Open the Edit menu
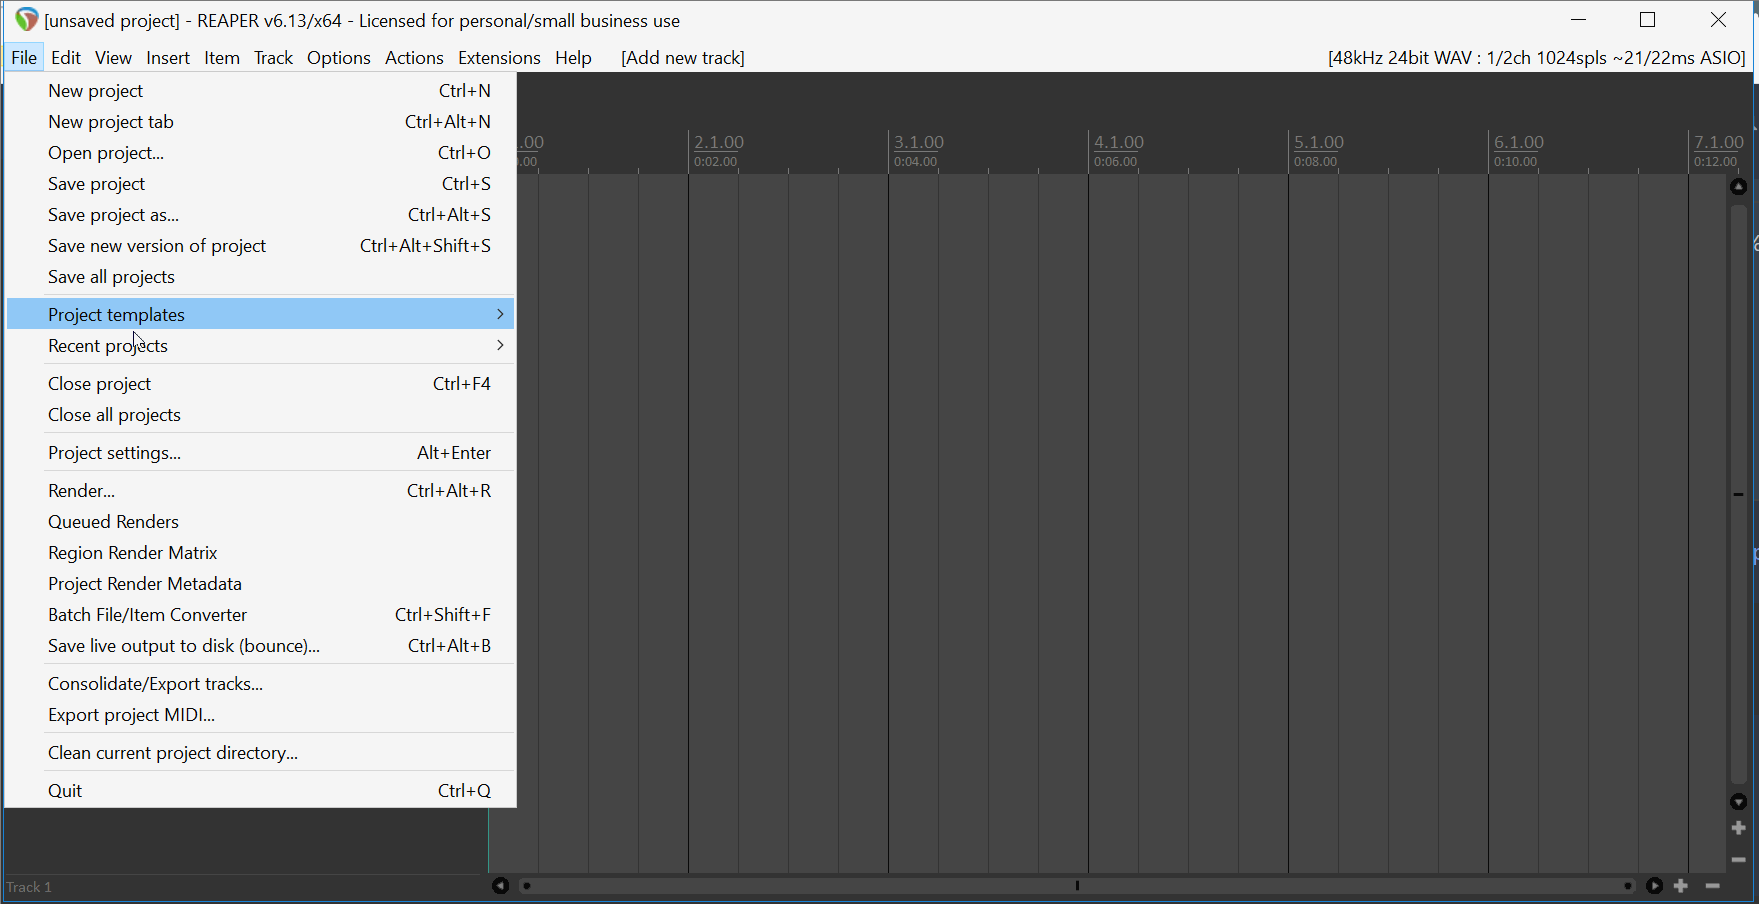This screenshot has width=1759, height=904. (66, 57)
